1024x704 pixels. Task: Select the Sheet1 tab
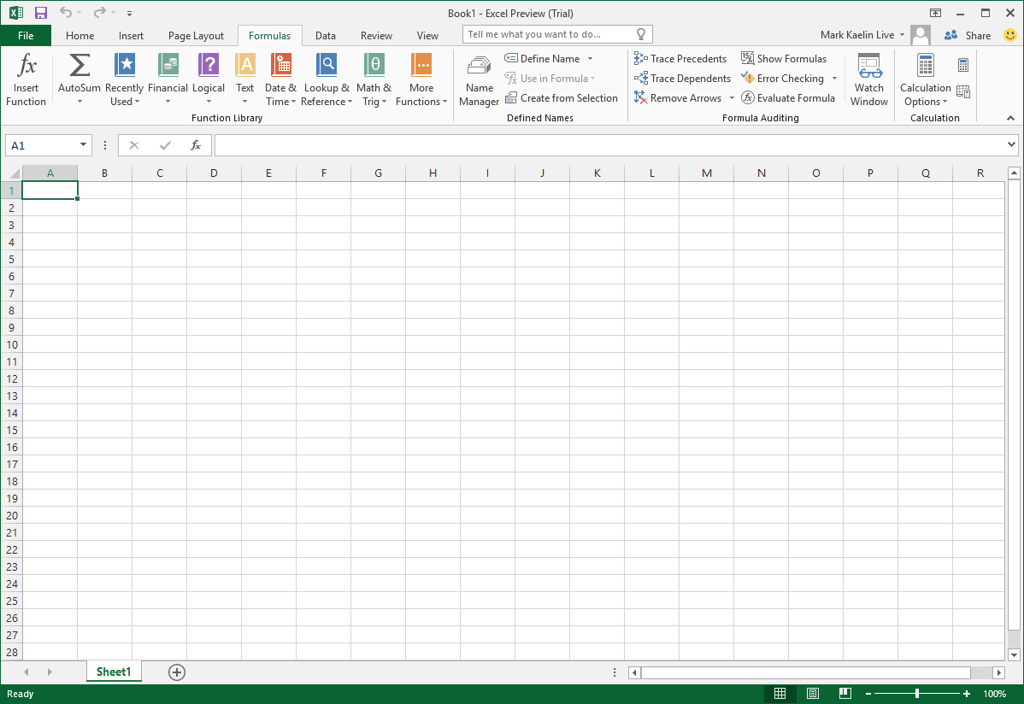[x=114, y=672]
